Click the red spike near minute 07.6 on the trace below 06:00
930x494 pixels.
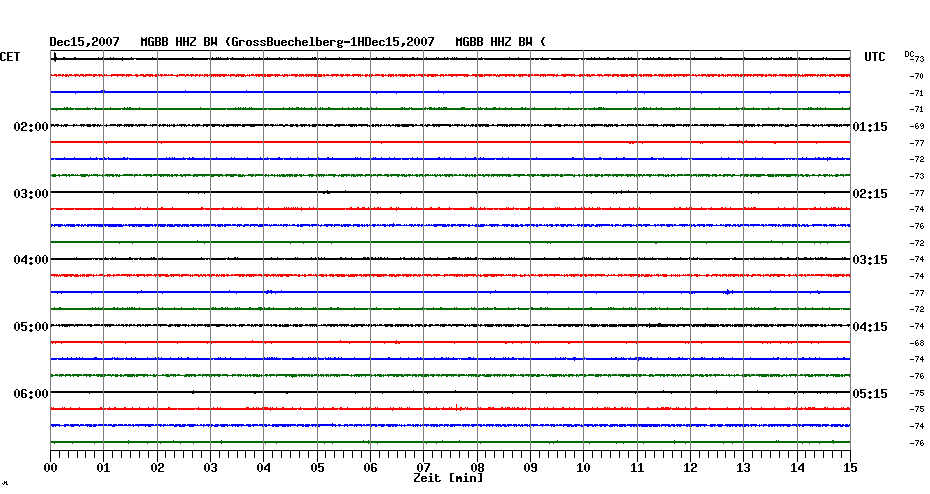point(457,407)
